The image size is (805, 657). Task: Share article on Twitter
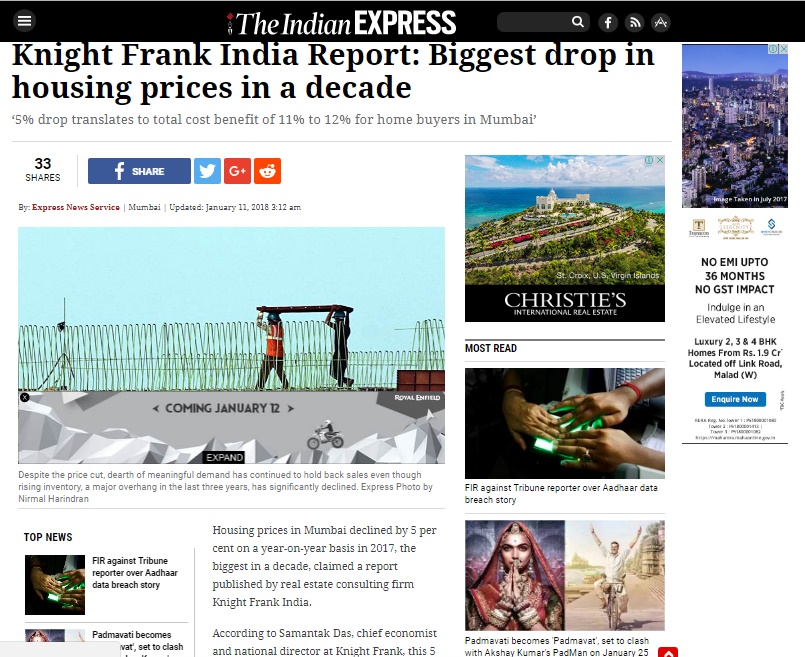click(x=207, y=171)
